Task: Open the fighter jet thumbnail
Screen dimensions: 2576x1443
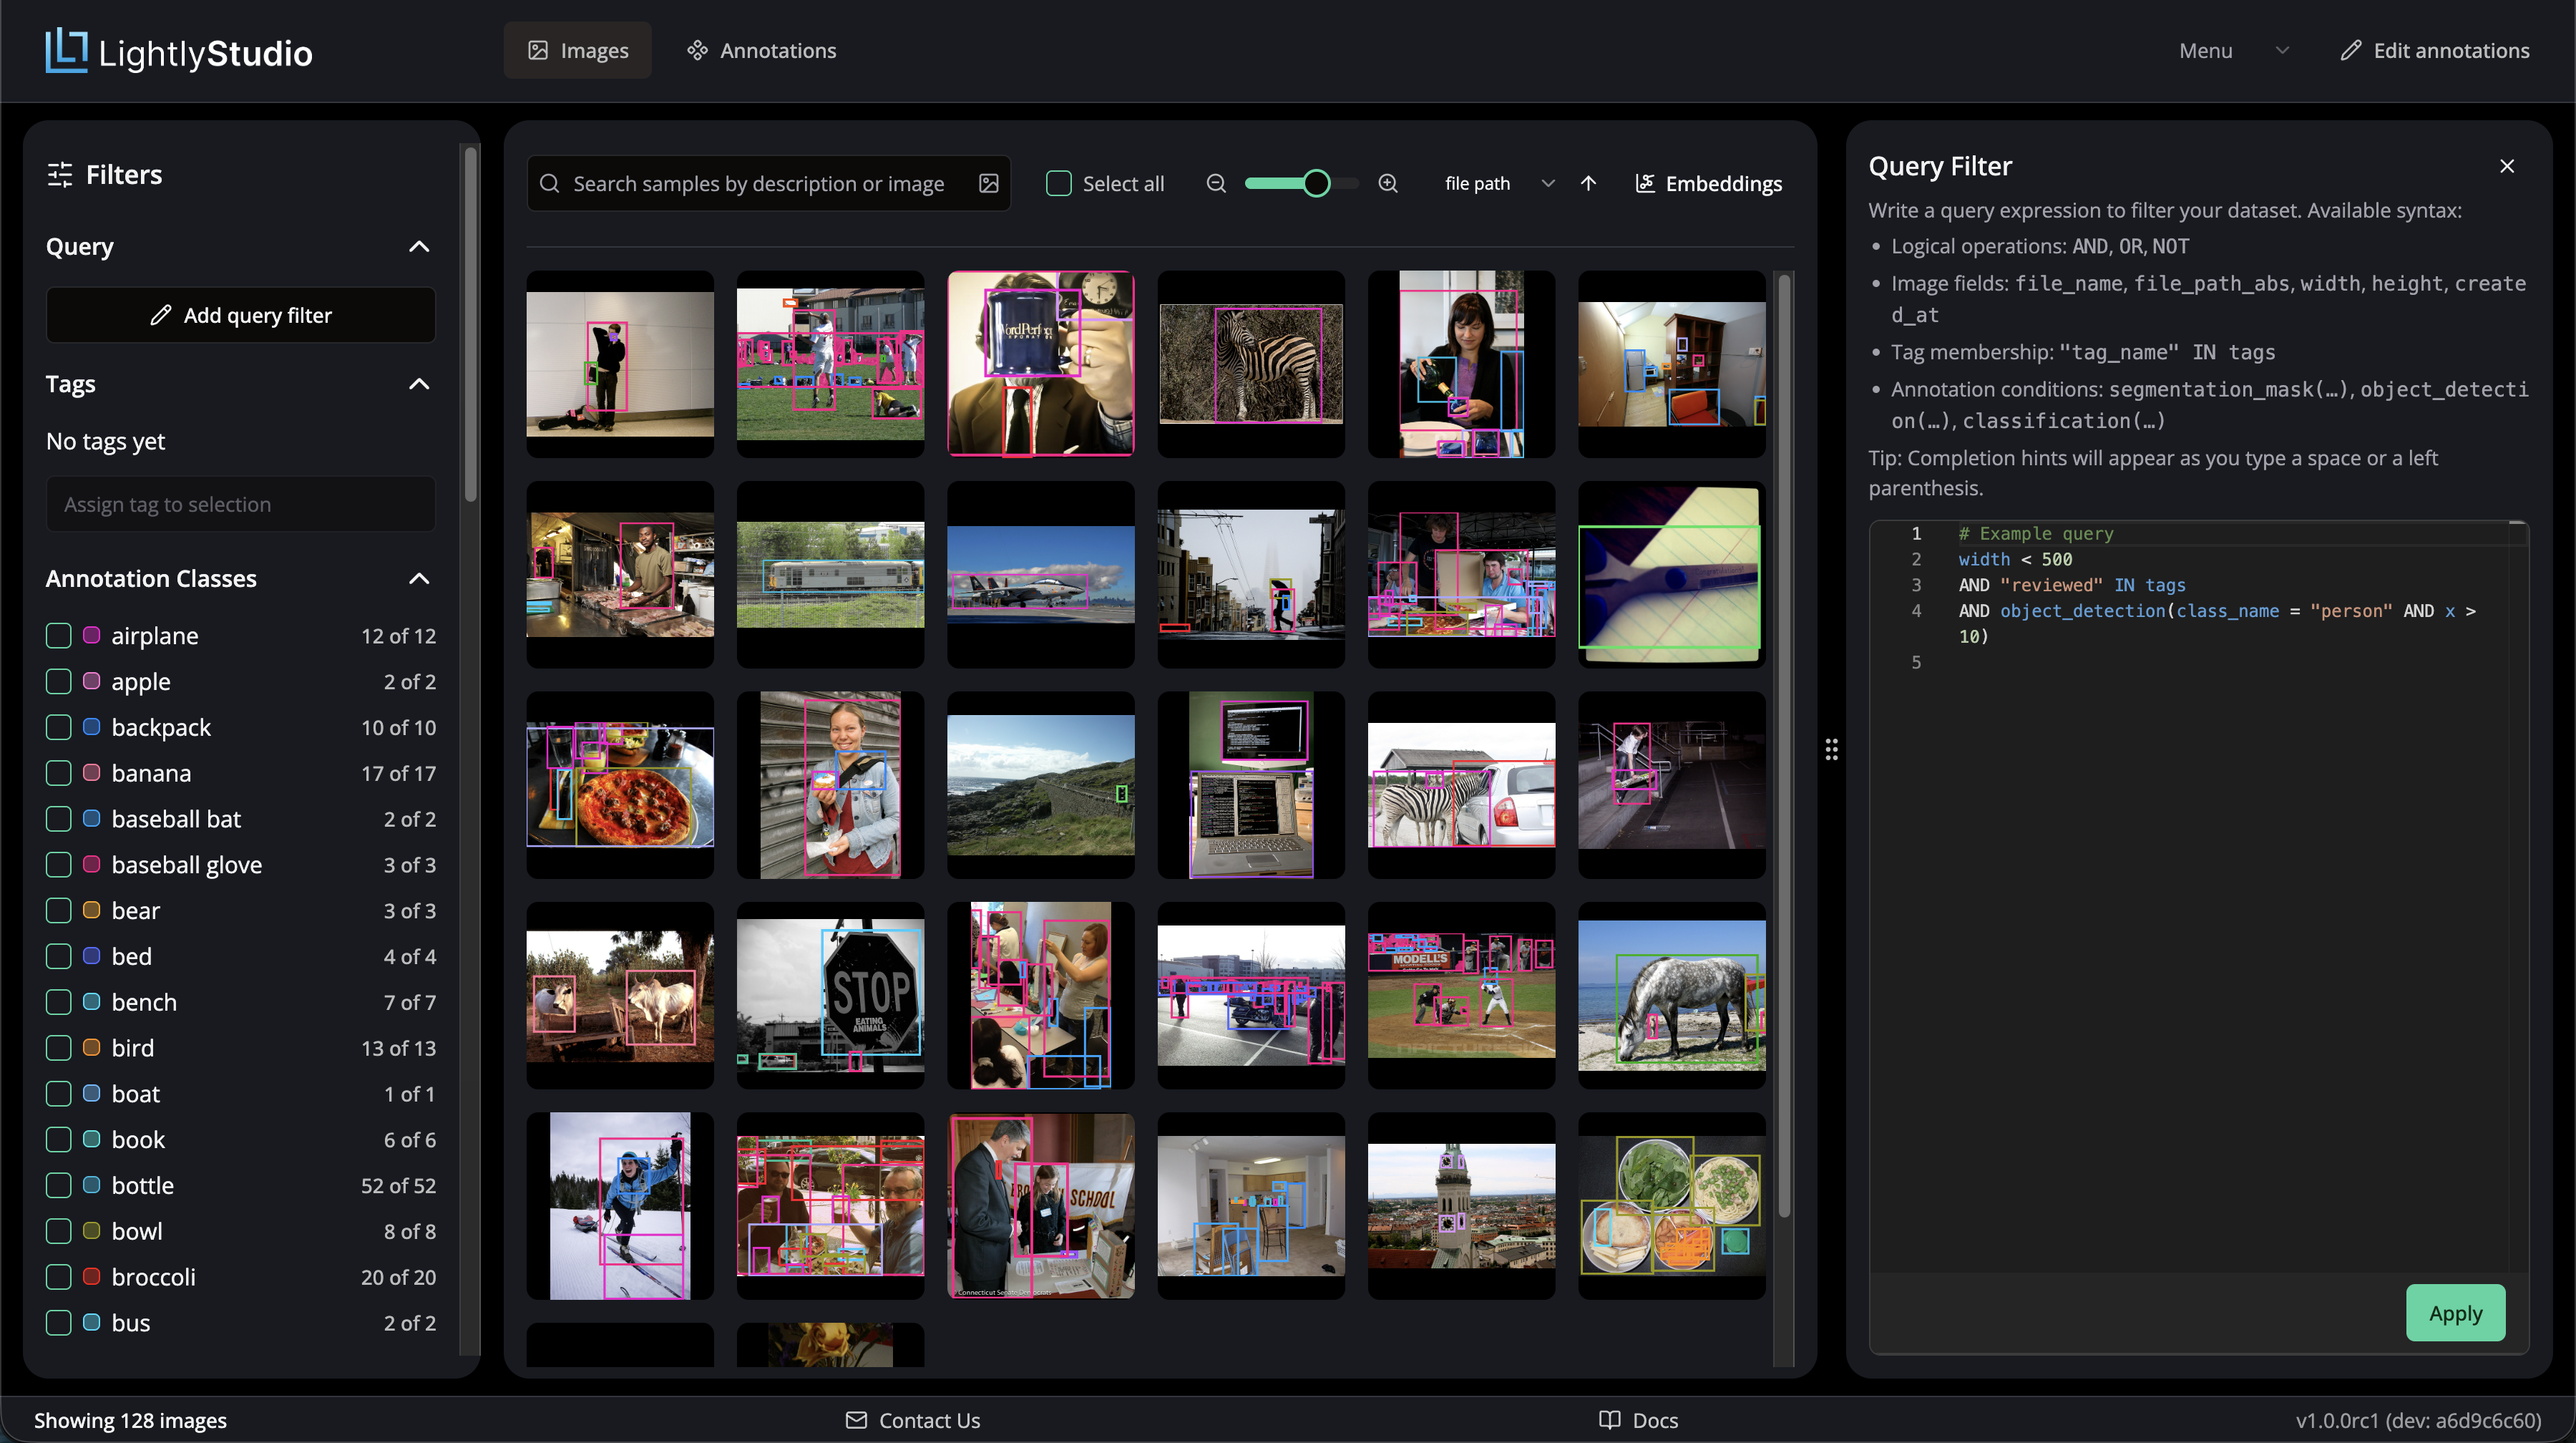Action: (x=1041, y=575)
